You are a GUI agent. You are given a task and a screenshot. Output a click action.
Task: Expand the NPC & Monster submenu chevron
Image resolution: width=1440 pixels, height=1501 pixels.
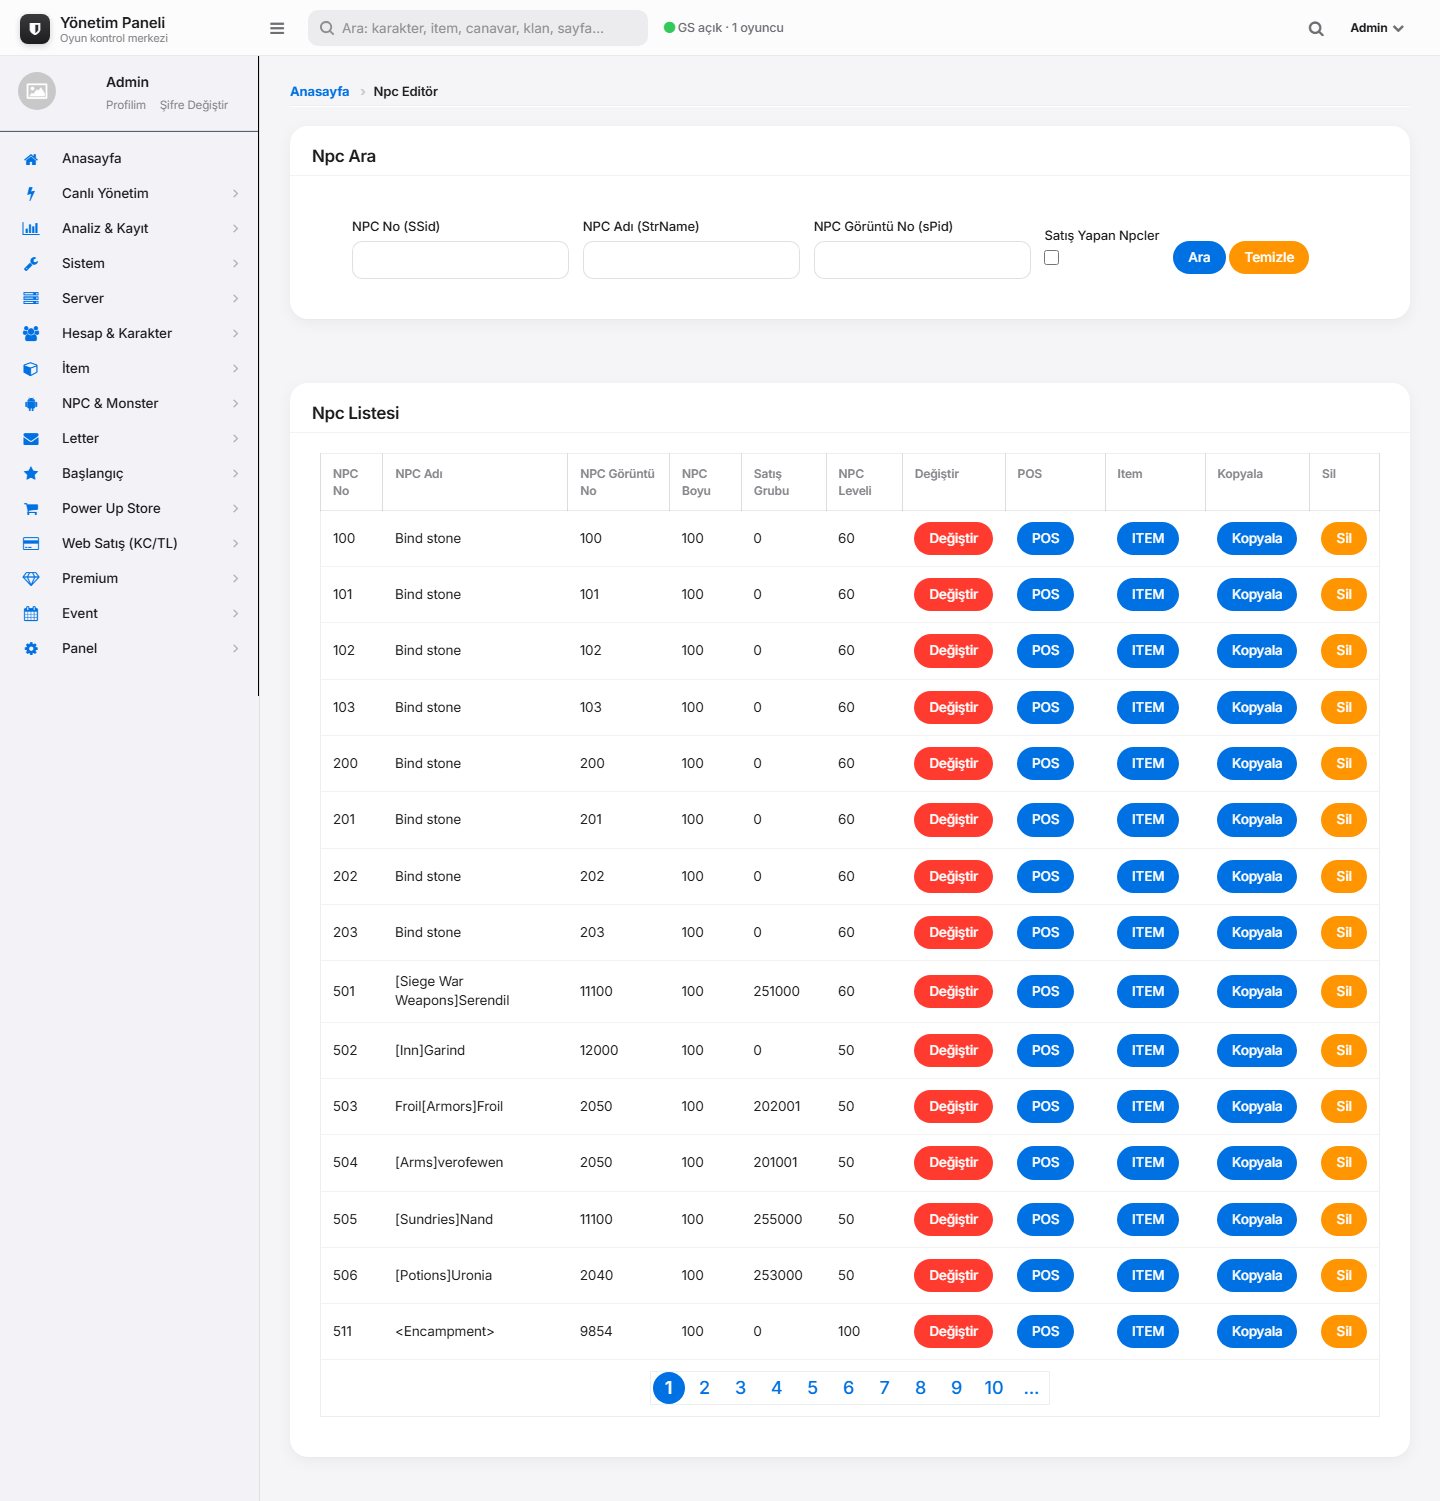click(x=236, y=404)
